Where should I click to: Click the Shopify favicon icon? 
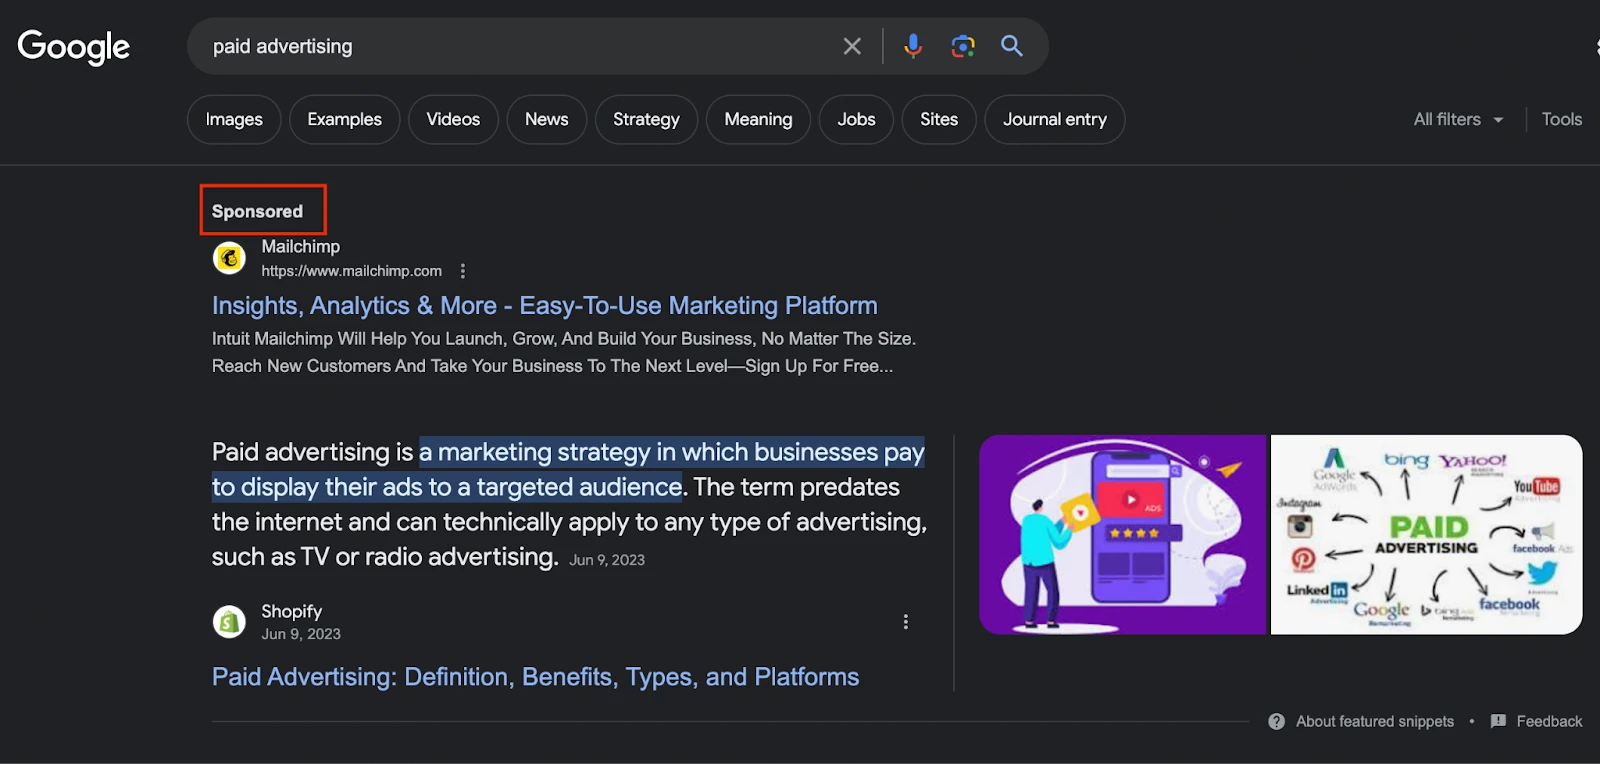[x=230, y=622]
